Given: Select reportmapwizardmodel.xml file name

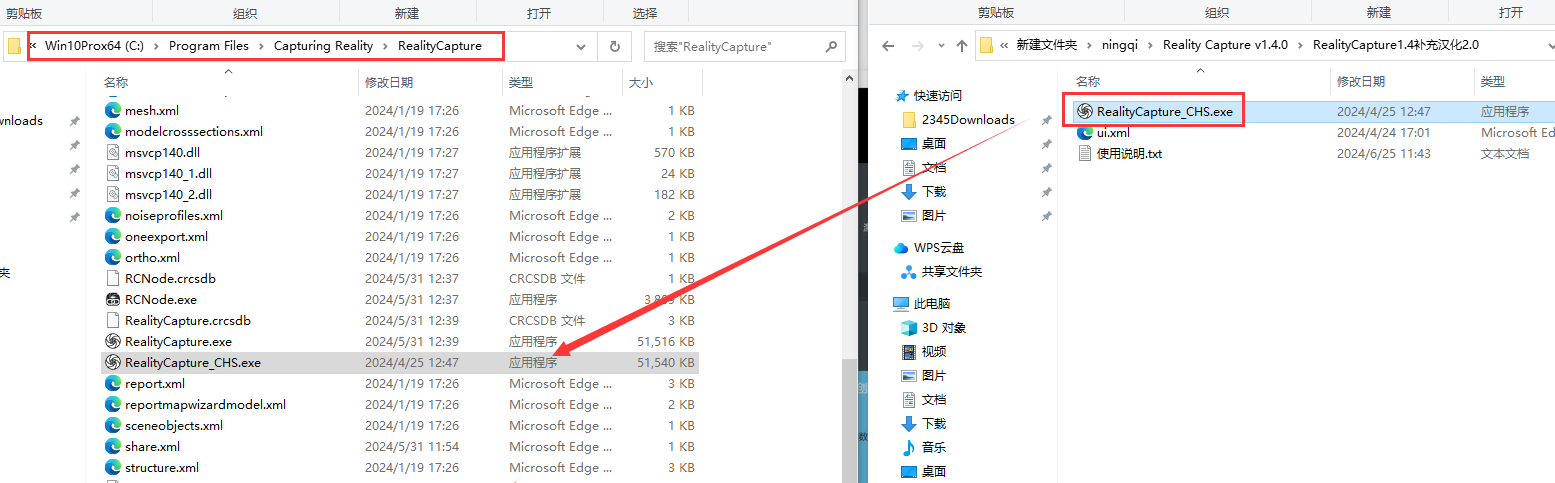Looking at the screenshot, I should click(205, 404).
